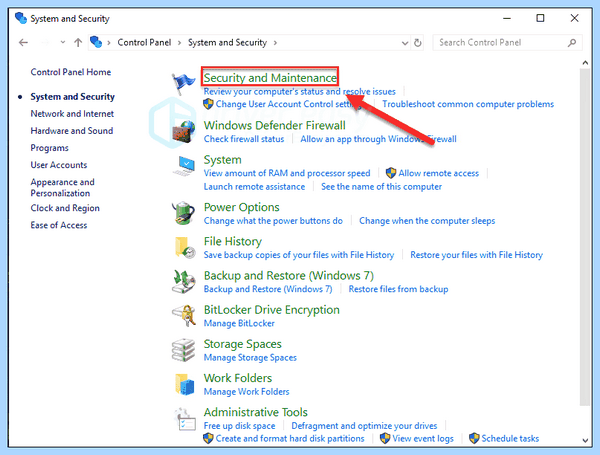
Task: Click the search magnifier icon
Action: pyautogui.click(x=572, y=42)
